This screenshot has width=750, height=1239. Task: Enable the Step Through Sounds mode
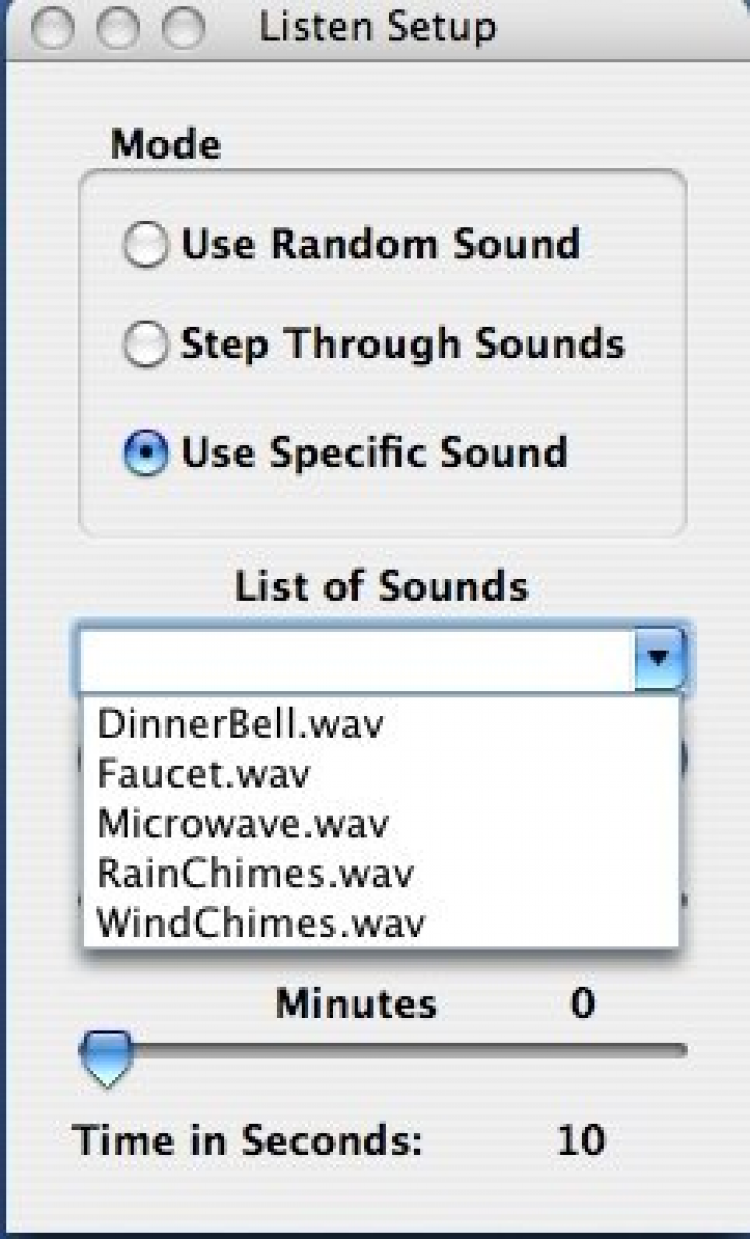pos(146,346)
